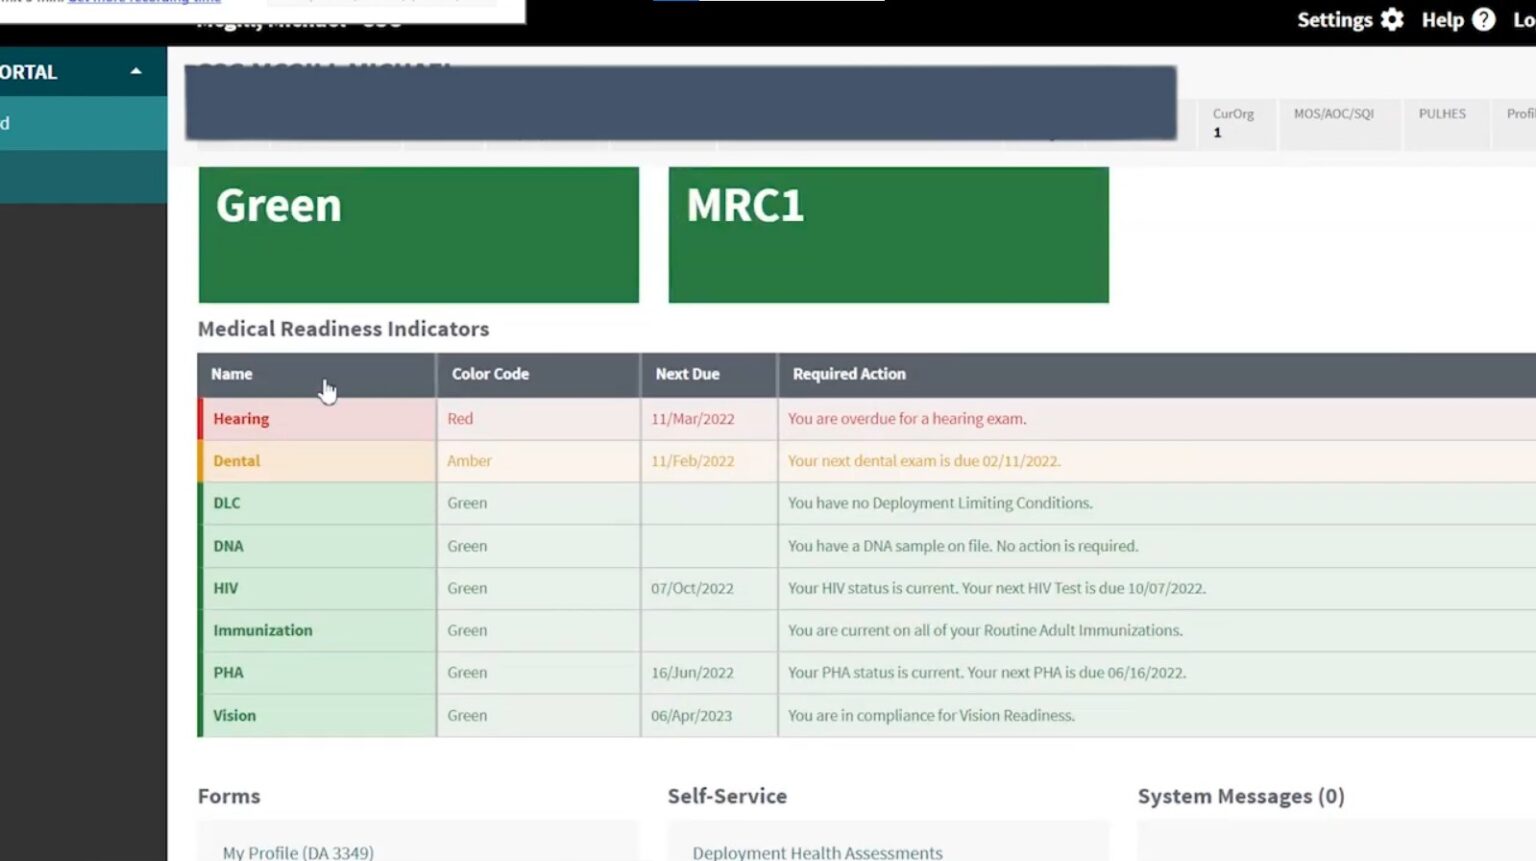Open the Dental readiness indicator
1536x861 pixels.
[236, 461]
